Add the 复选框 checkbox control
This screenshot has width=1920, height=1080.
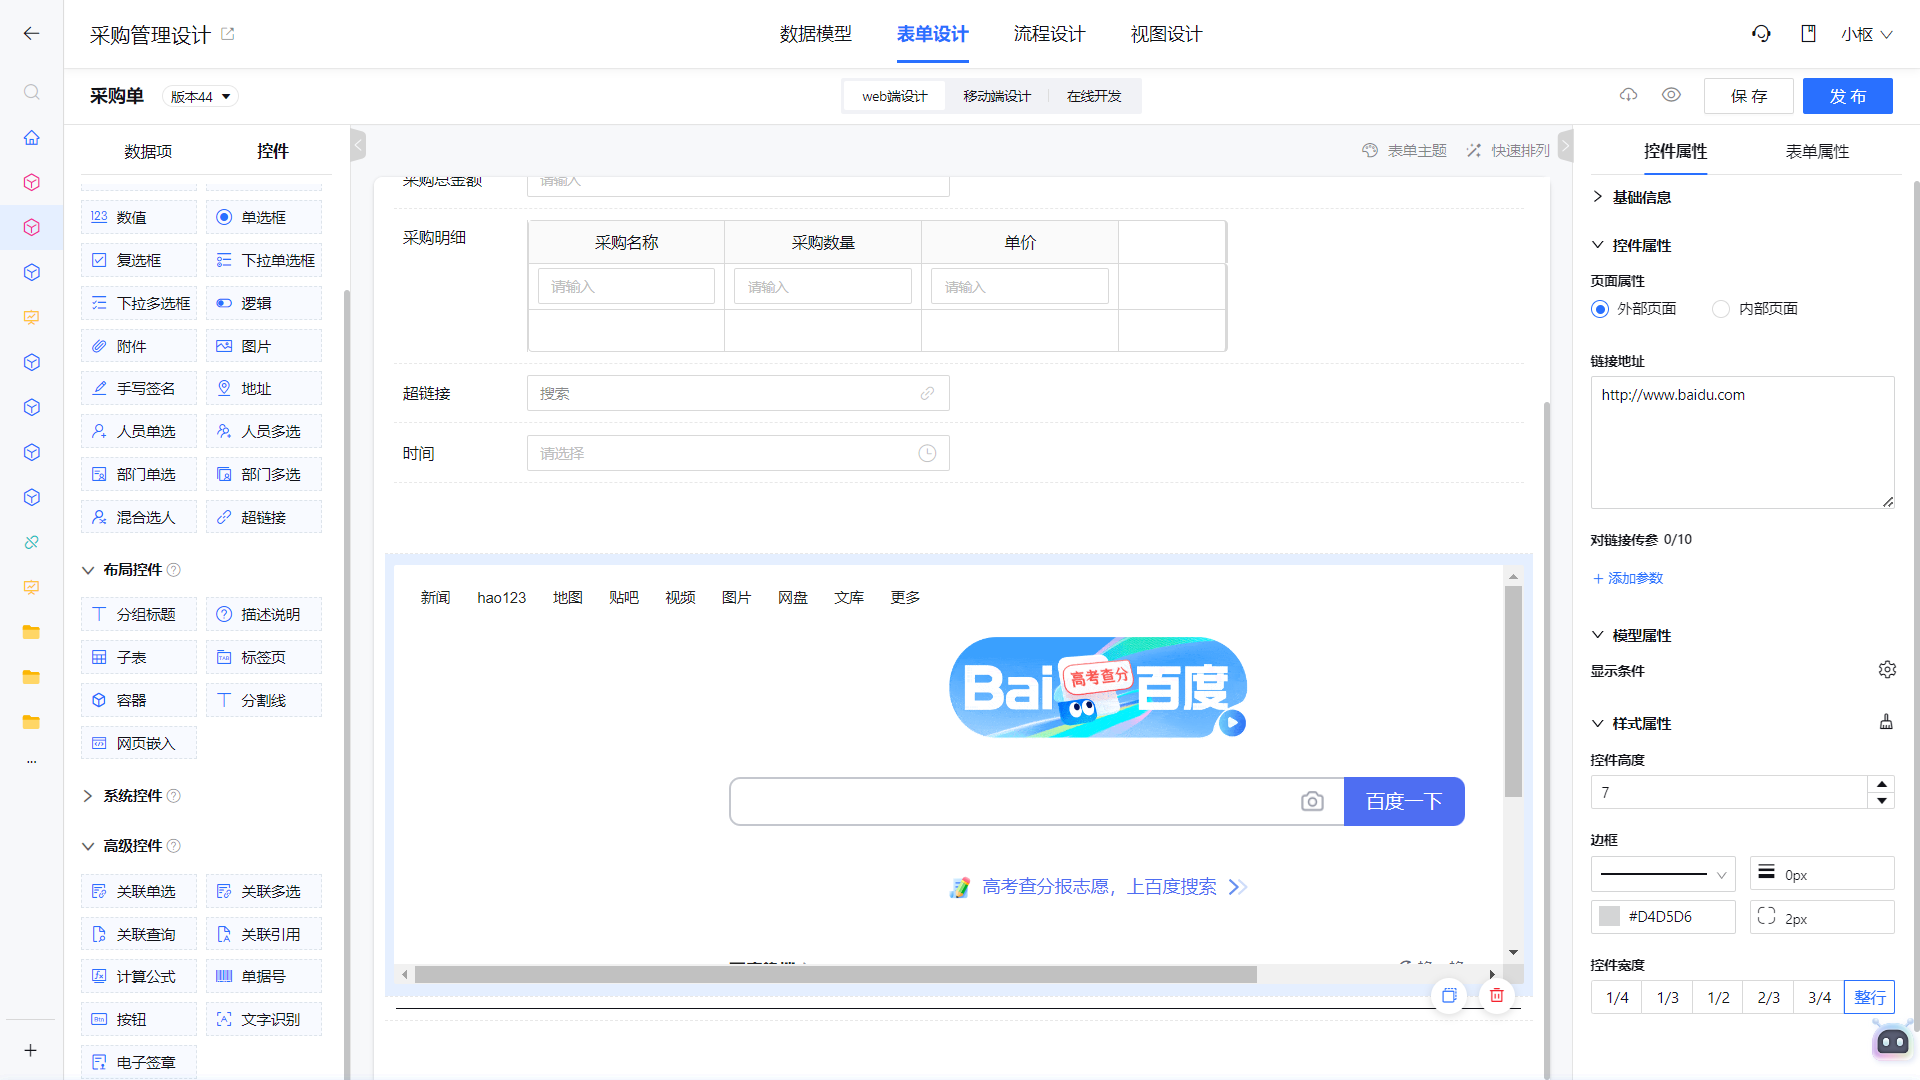pyautogui.click(x=139, y=260)
